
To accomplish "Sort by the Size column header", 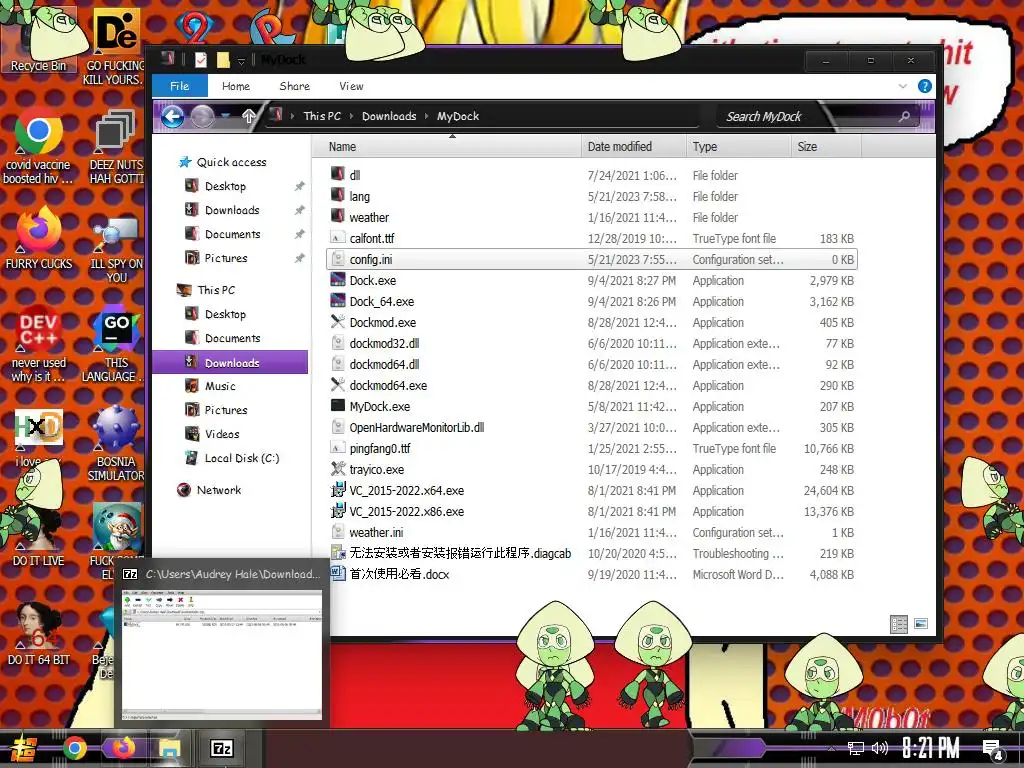I will pos(826,146).
